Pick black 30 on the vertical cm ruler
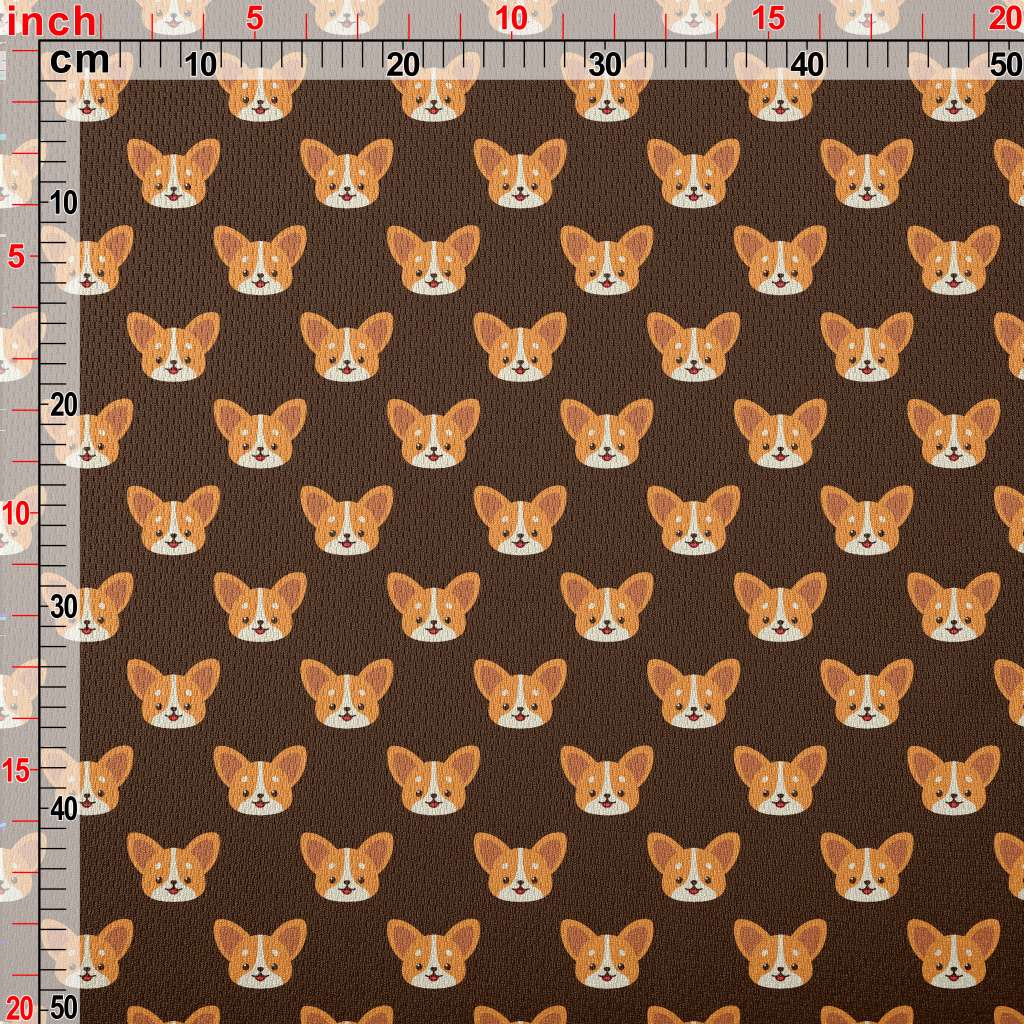 [63, 608]
